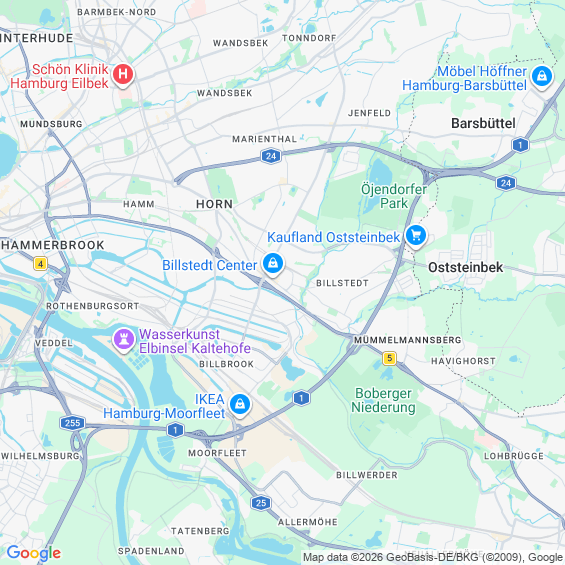This screenshot has height=565, width=565.
Task: Select the Boberger Niederung park label
Action: [383, 400]
